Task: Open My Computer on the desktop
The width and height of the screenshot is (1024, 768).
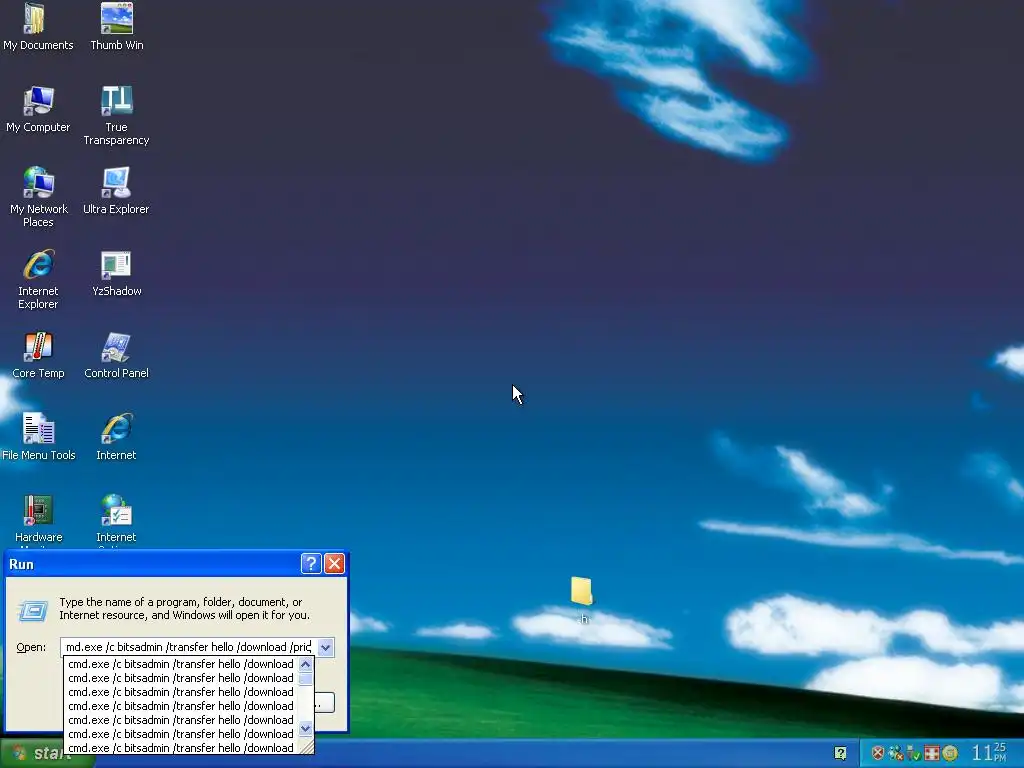Action: 38,109
